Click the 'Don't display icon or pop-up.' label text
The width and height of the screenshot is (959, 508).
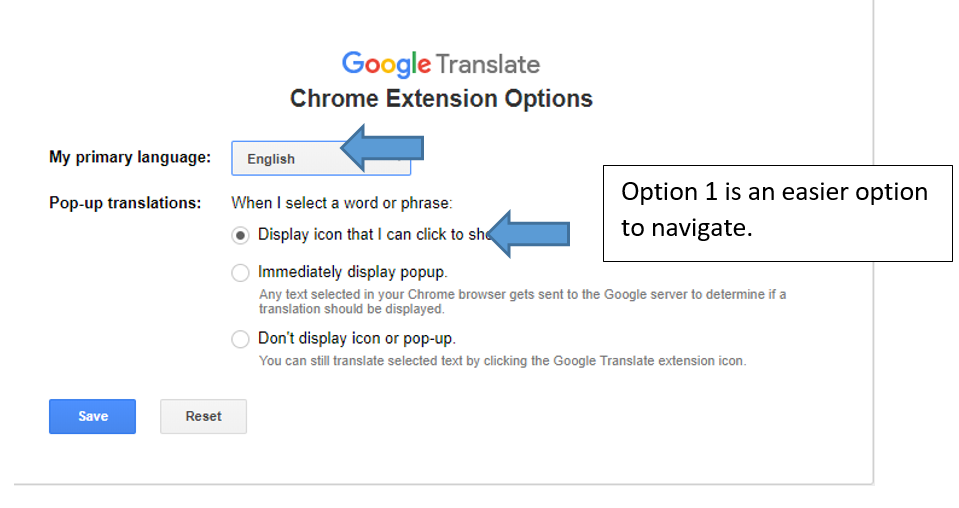pyautogui.click(x=356, y=338)
